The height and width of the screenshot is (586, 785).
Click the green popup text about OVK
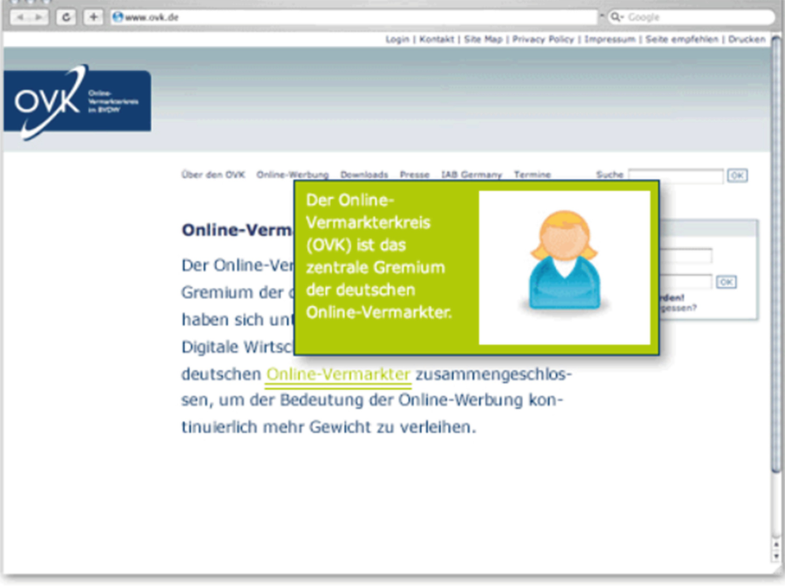pos(378,256)
